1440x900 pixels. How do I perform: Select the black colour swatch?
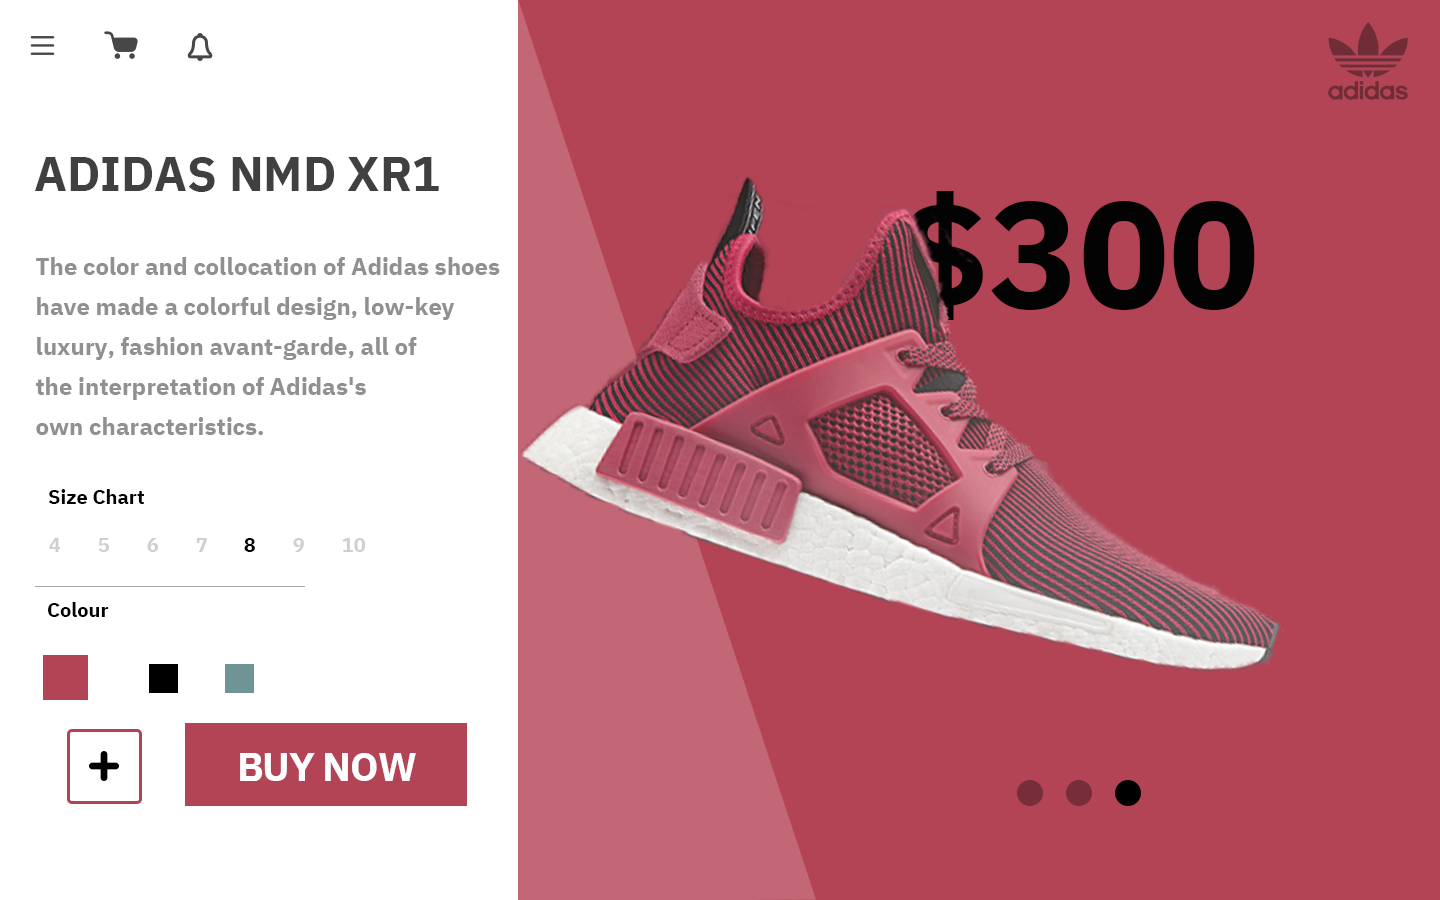click(x=163, y=678)
